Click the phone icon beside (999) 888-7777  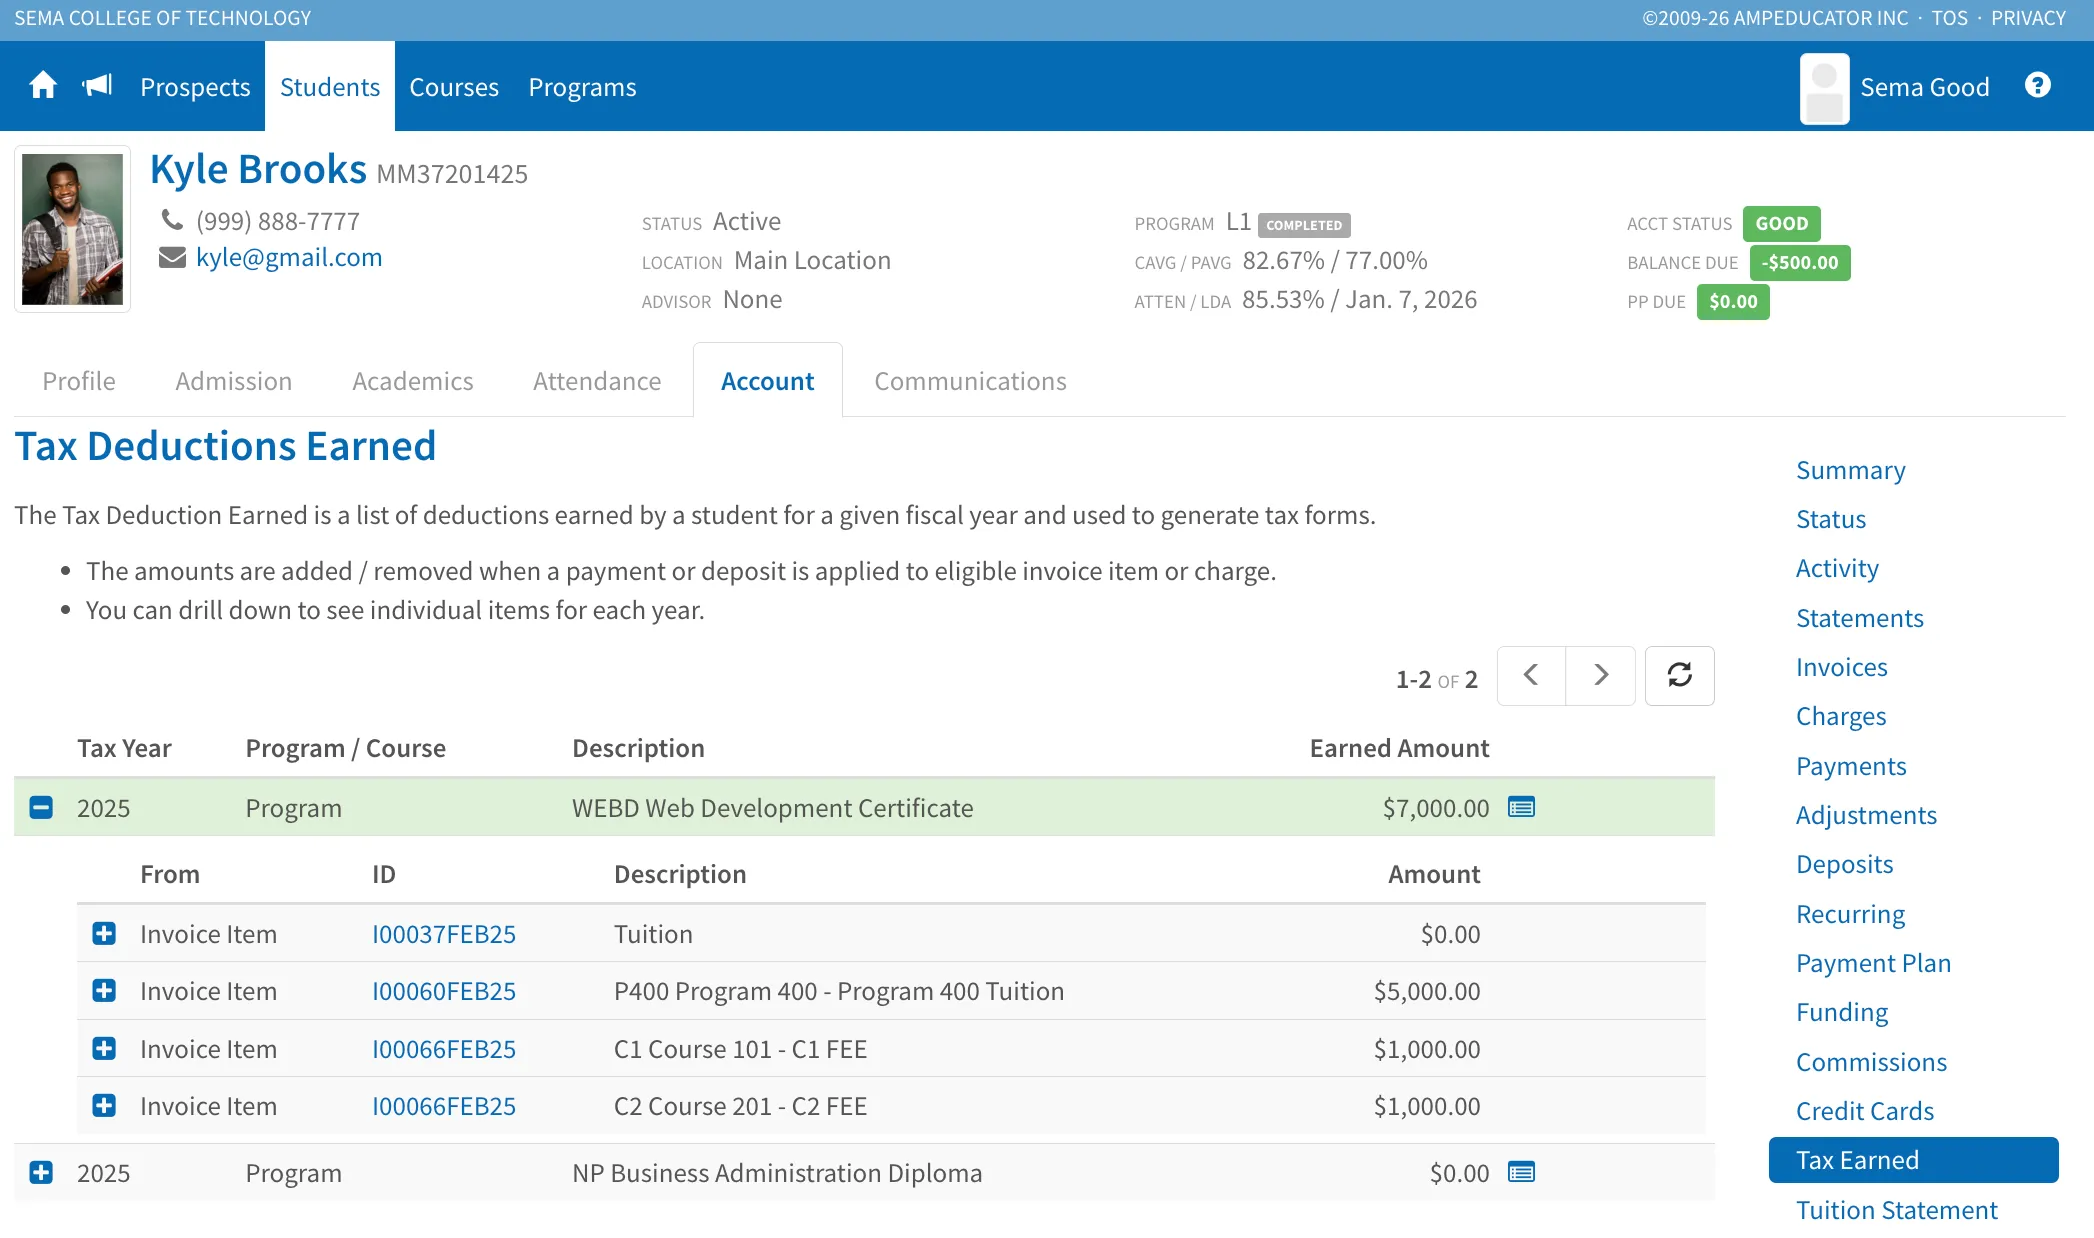coord(172,219)
